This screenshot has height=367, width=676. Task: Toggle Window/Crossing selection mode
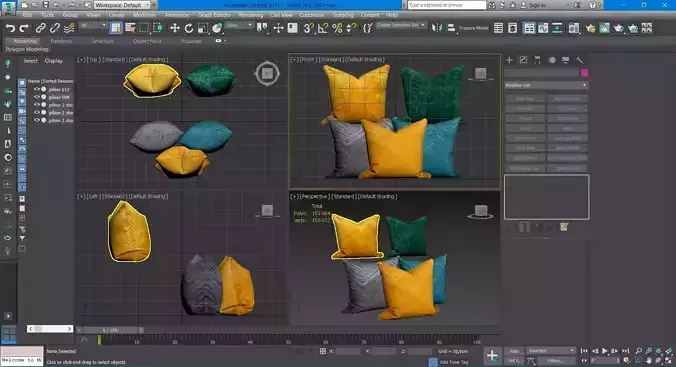158,28
